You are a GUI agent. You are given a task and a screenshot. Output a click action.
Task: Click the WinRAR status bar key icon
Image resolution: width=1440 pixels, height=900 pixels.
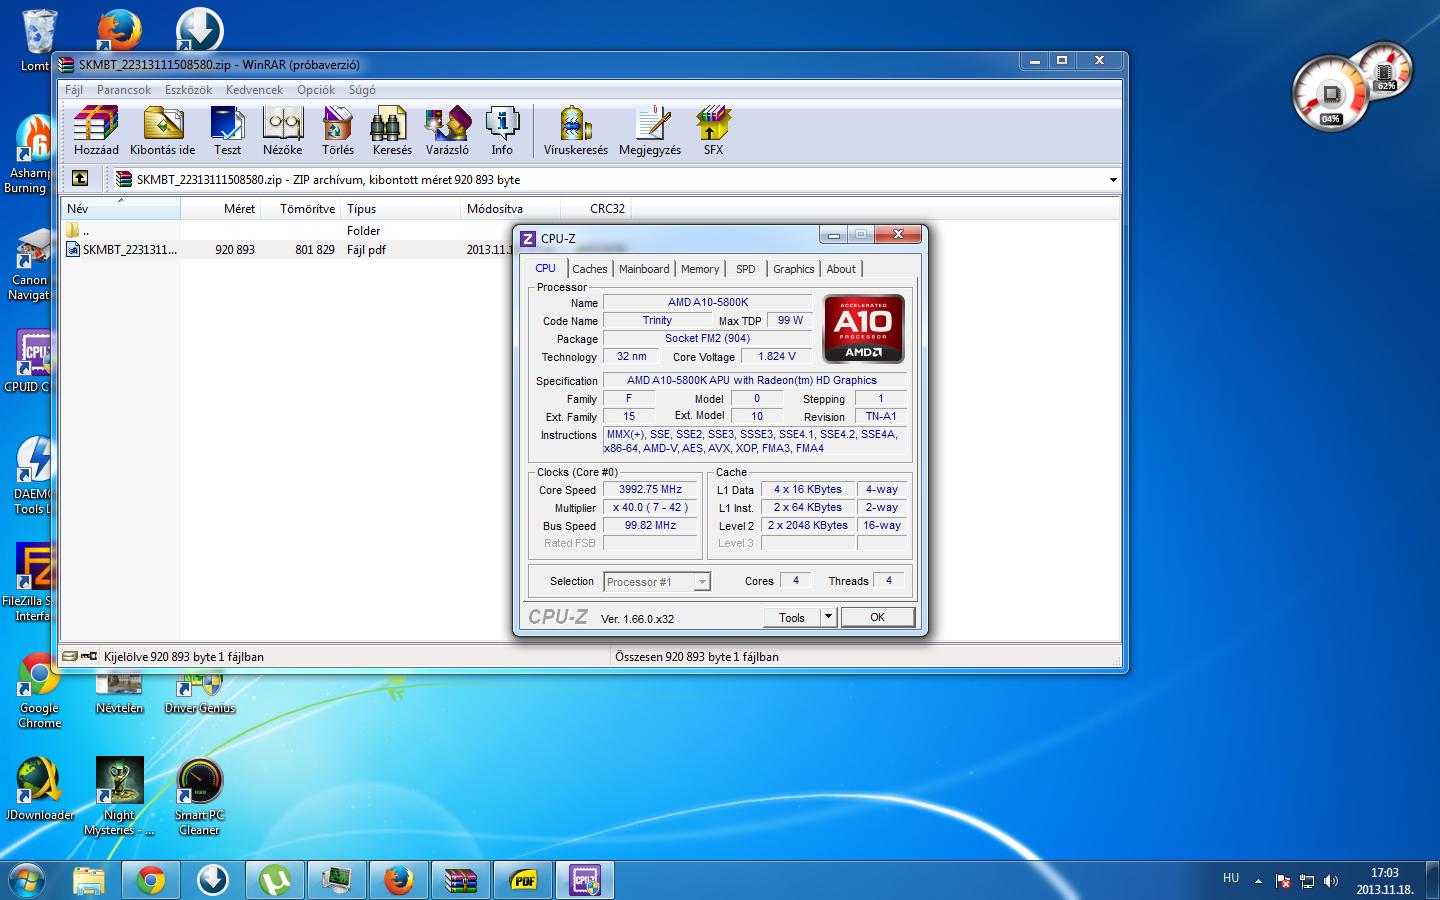(88, 657)
